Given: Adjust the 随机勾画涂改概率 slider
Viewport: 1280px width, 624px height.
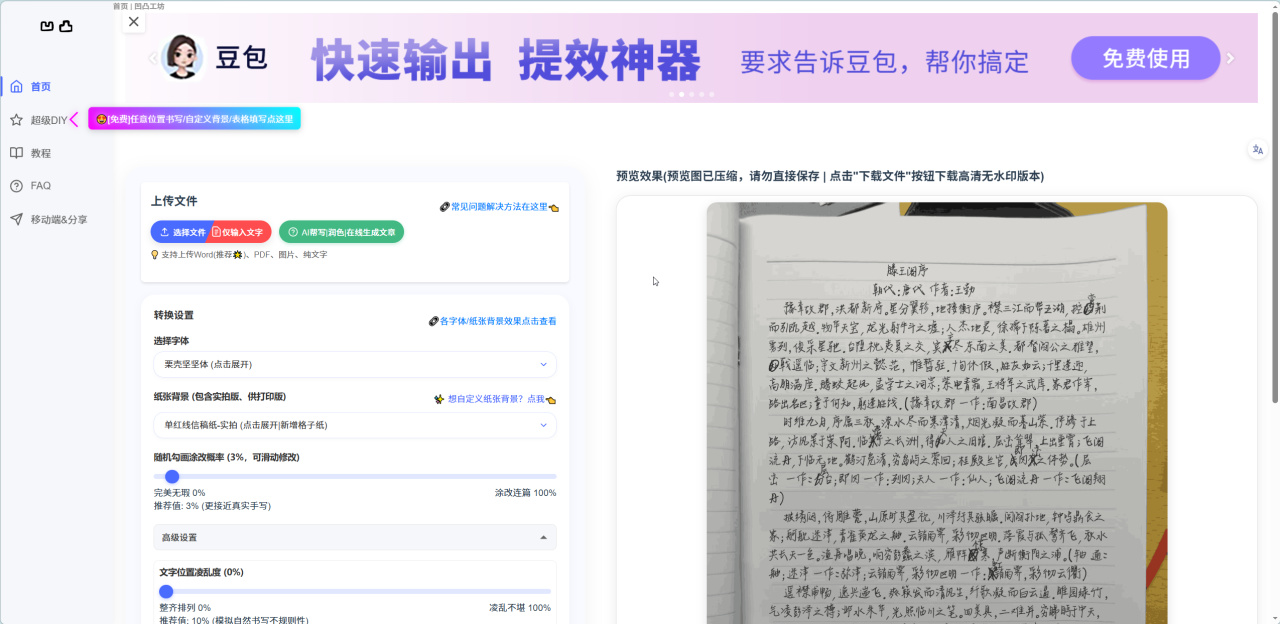Looking at the screenshot, I should click(355, 477).
